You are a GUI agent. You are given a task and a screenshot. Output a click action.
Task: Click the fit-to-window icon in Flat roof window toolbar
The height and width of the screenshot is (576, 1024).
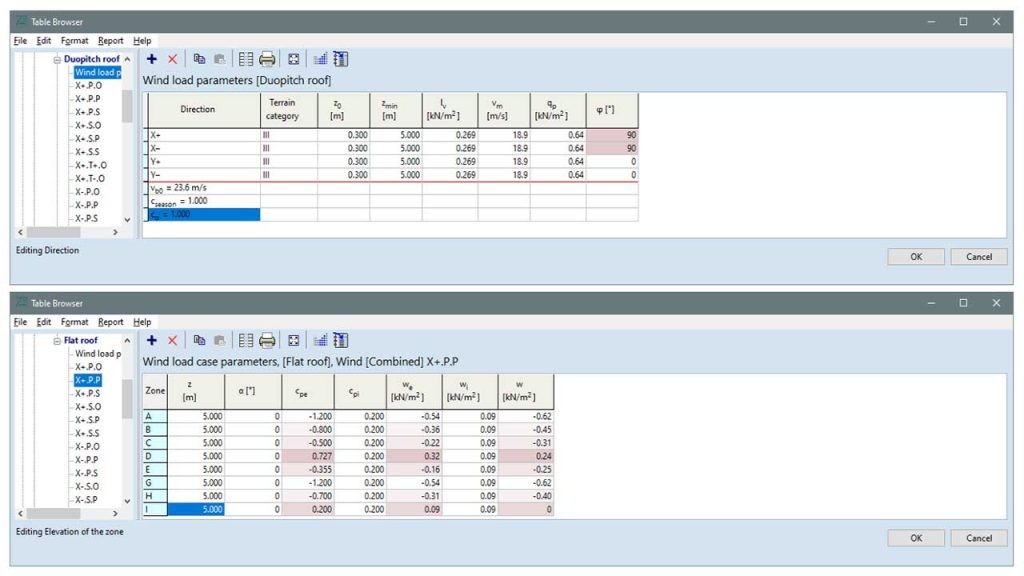tap(294, 341)
